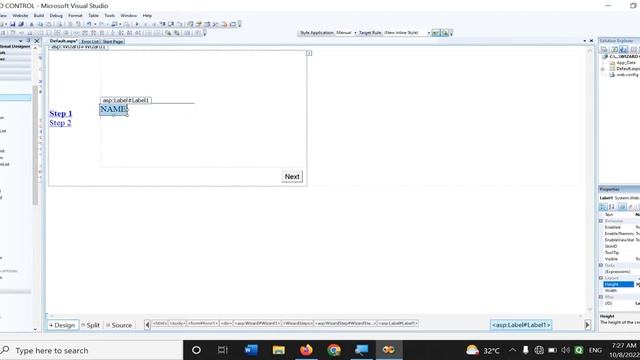Viewport: 640px width, 360px height.
Task: Collapse the Misc category in Properties
Action: (x=601, y=297)
